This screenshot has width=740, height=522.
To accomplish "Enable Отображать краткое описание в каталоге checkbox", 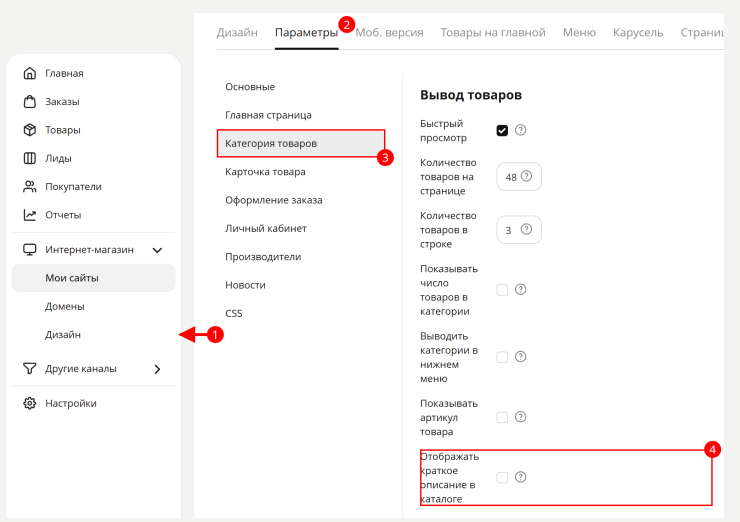I will pos(502,477).
